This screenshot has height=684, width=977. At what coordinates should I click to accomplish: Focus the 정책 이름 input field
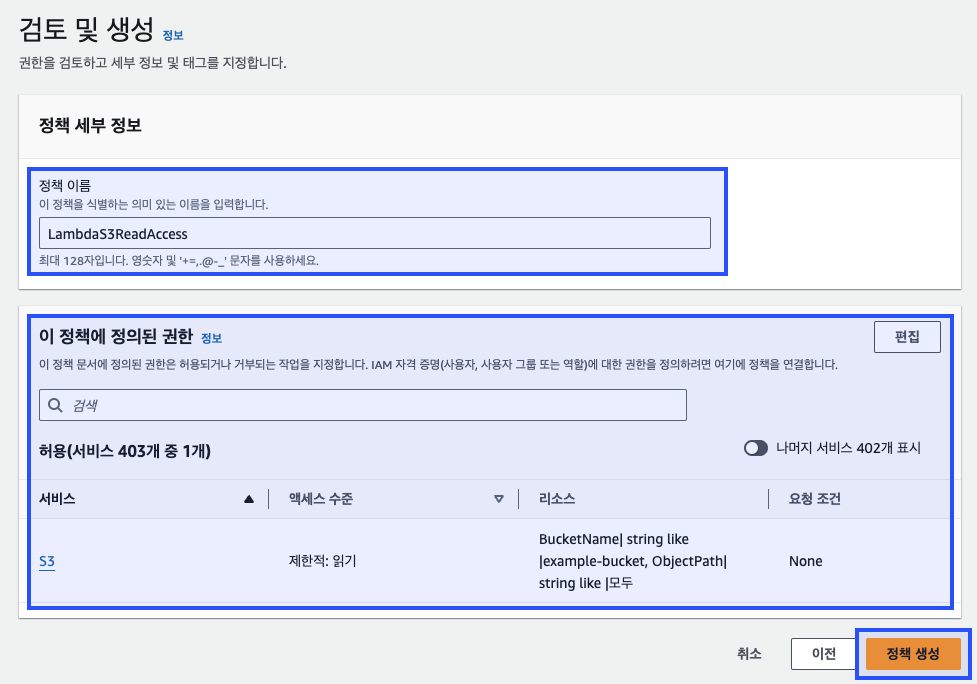point(374,234)
